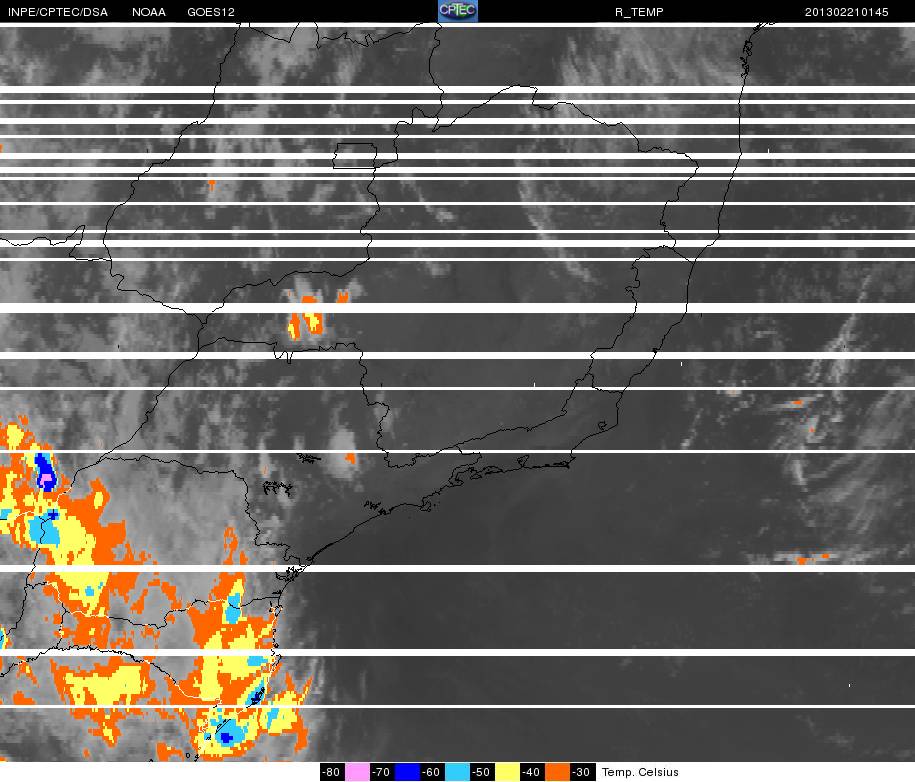The image size is (915, 782).
Task: Click the -80 legend value label
Action: [331, 772]
